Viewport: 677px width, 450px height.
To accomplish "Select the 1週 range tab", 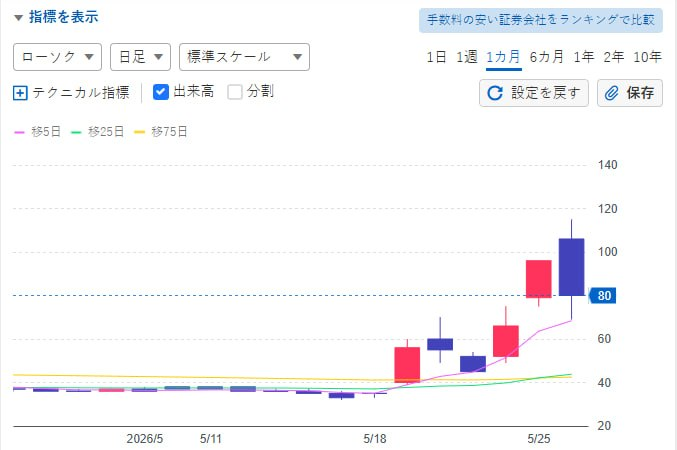I will pyautogui.click(x=467, y=57).
